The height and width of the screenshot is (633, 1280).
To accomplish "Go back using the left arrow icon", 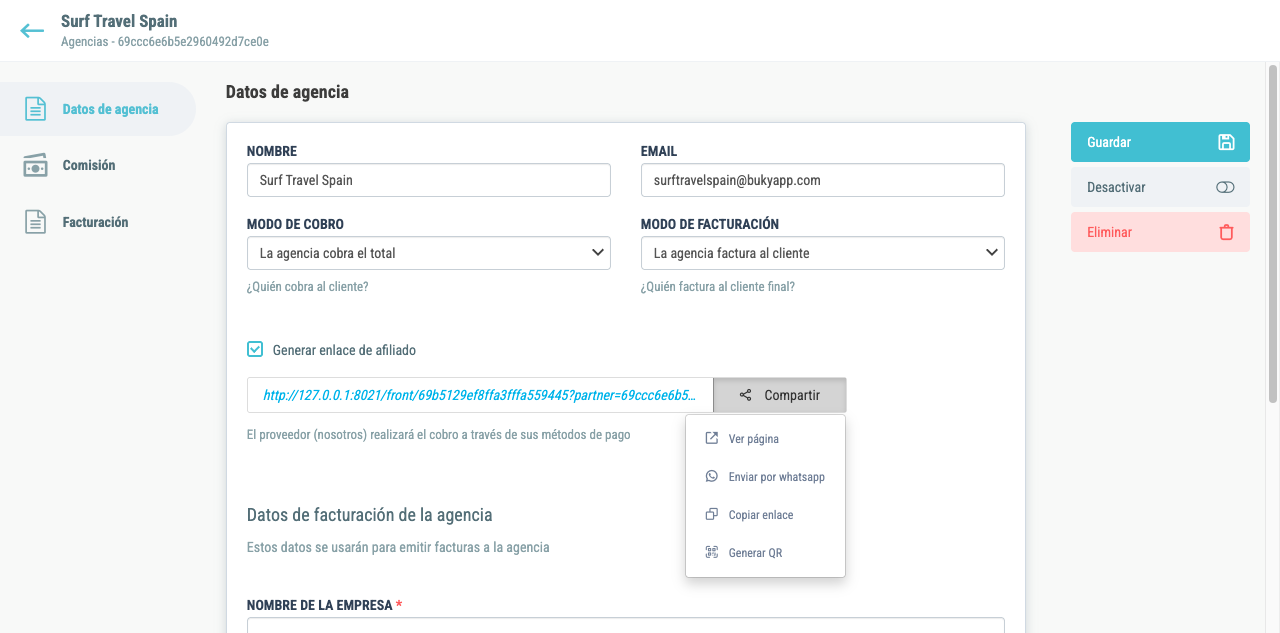I will pos(32,31).
